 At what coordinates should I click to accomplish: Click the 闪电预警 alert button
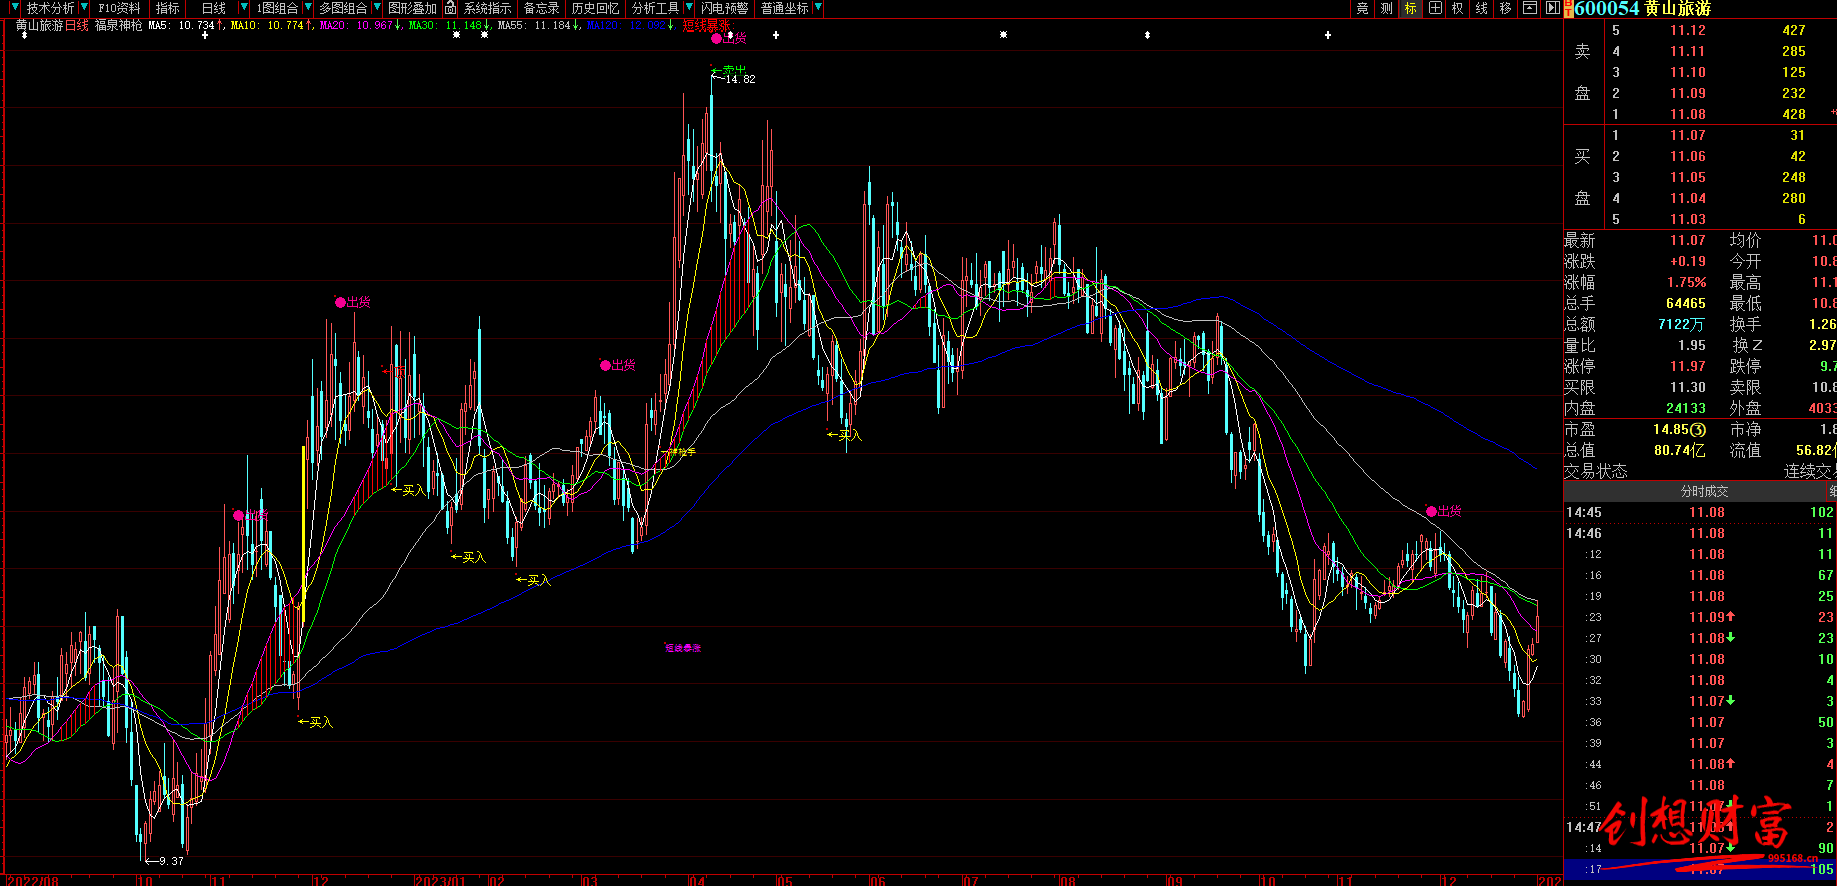coord(724,8)
